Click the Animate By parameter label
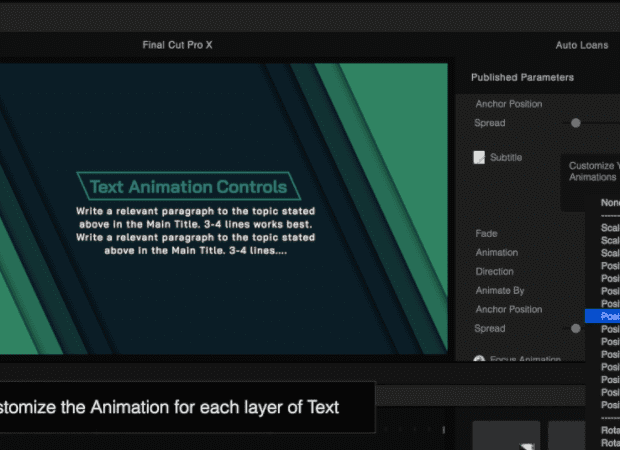Screen dimensions: 620x450 click(500, 290)
